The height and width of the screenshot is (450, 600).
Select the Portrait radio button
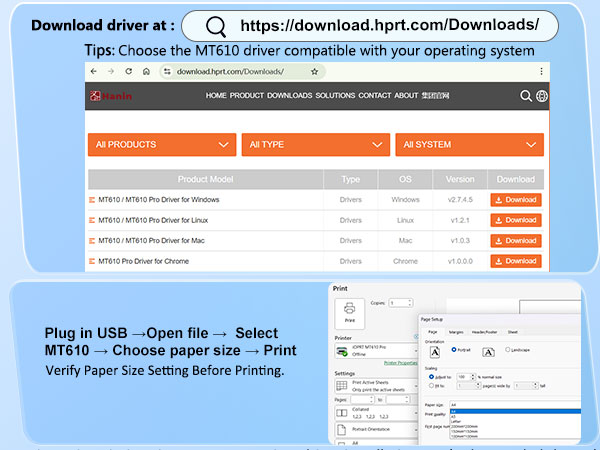tap(454, 350)
